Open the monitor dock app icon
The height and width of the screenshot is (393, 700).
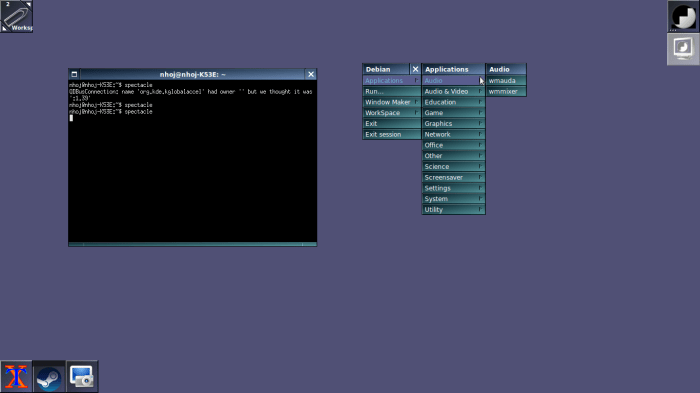point(683,49)
